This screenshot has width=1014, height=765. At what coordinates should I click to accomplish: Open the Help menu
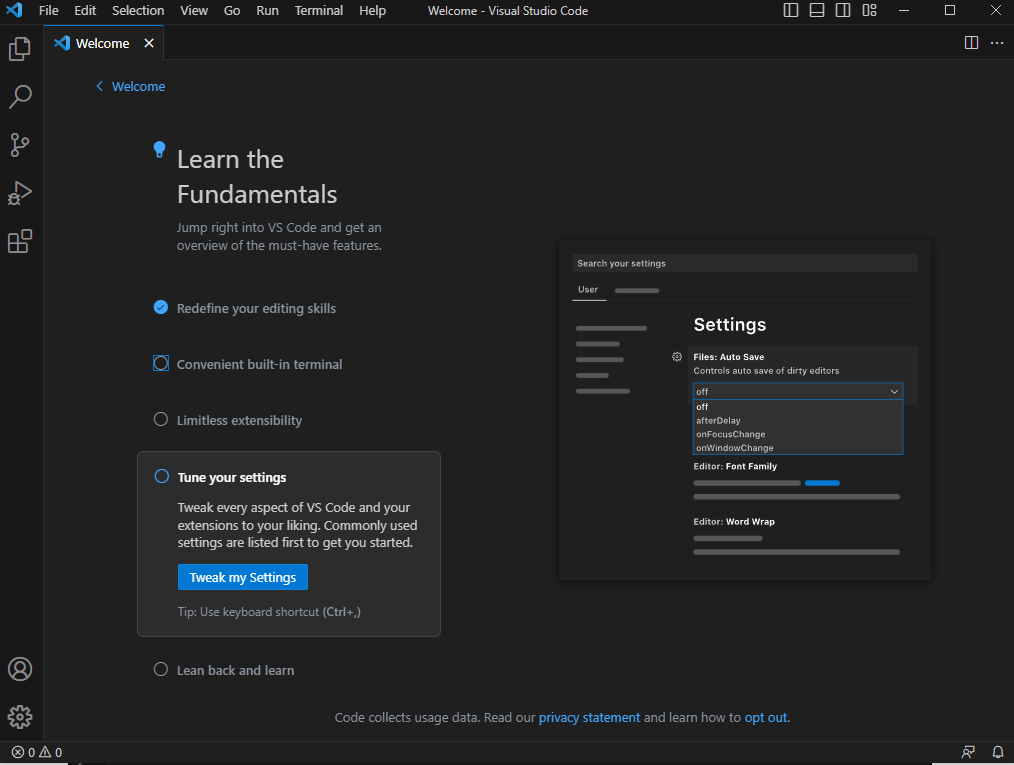pos(372,10)
